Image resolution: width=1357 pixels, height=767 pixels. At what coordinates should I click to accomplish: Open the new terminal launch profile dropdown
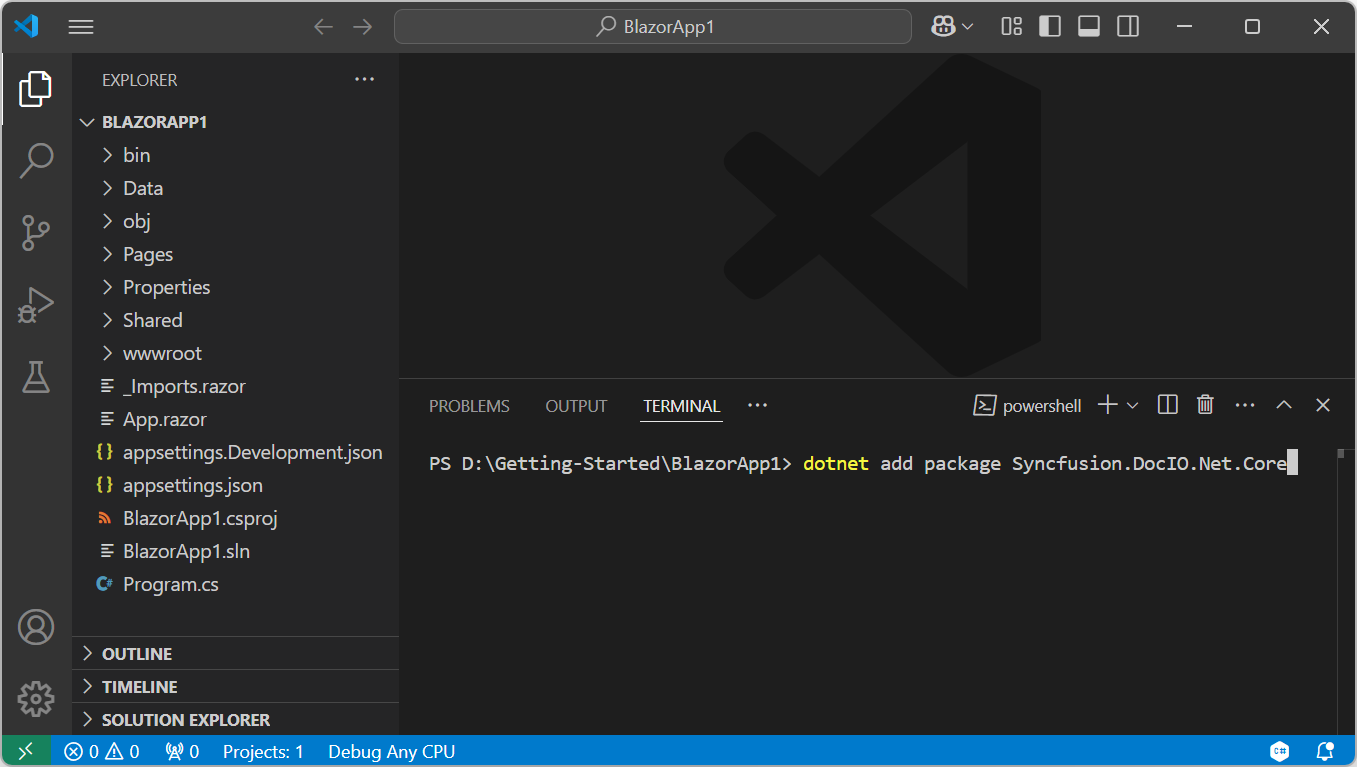tap(1133, 405)
